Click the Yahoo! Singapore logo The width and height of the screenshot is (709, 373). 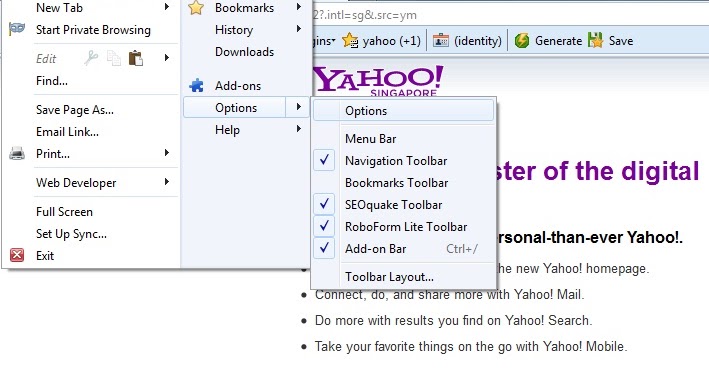point(378,81)
